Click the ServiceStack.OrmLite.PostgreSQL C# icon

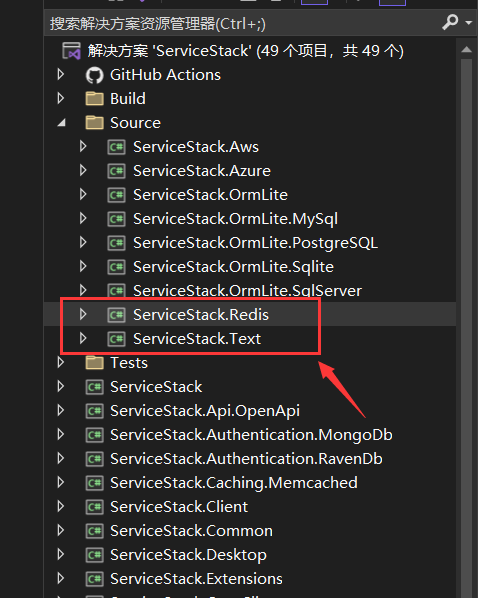pos(116,243)
